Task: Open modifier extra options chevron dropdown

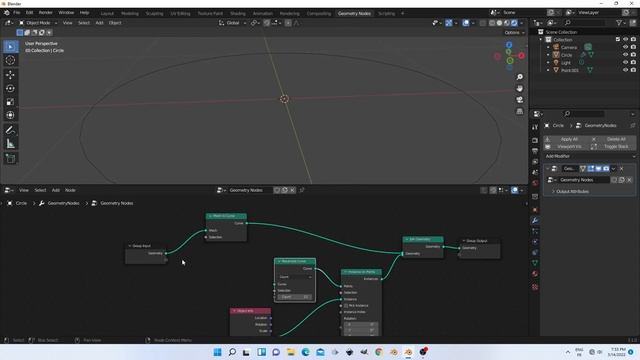Action: pos(613,169)
